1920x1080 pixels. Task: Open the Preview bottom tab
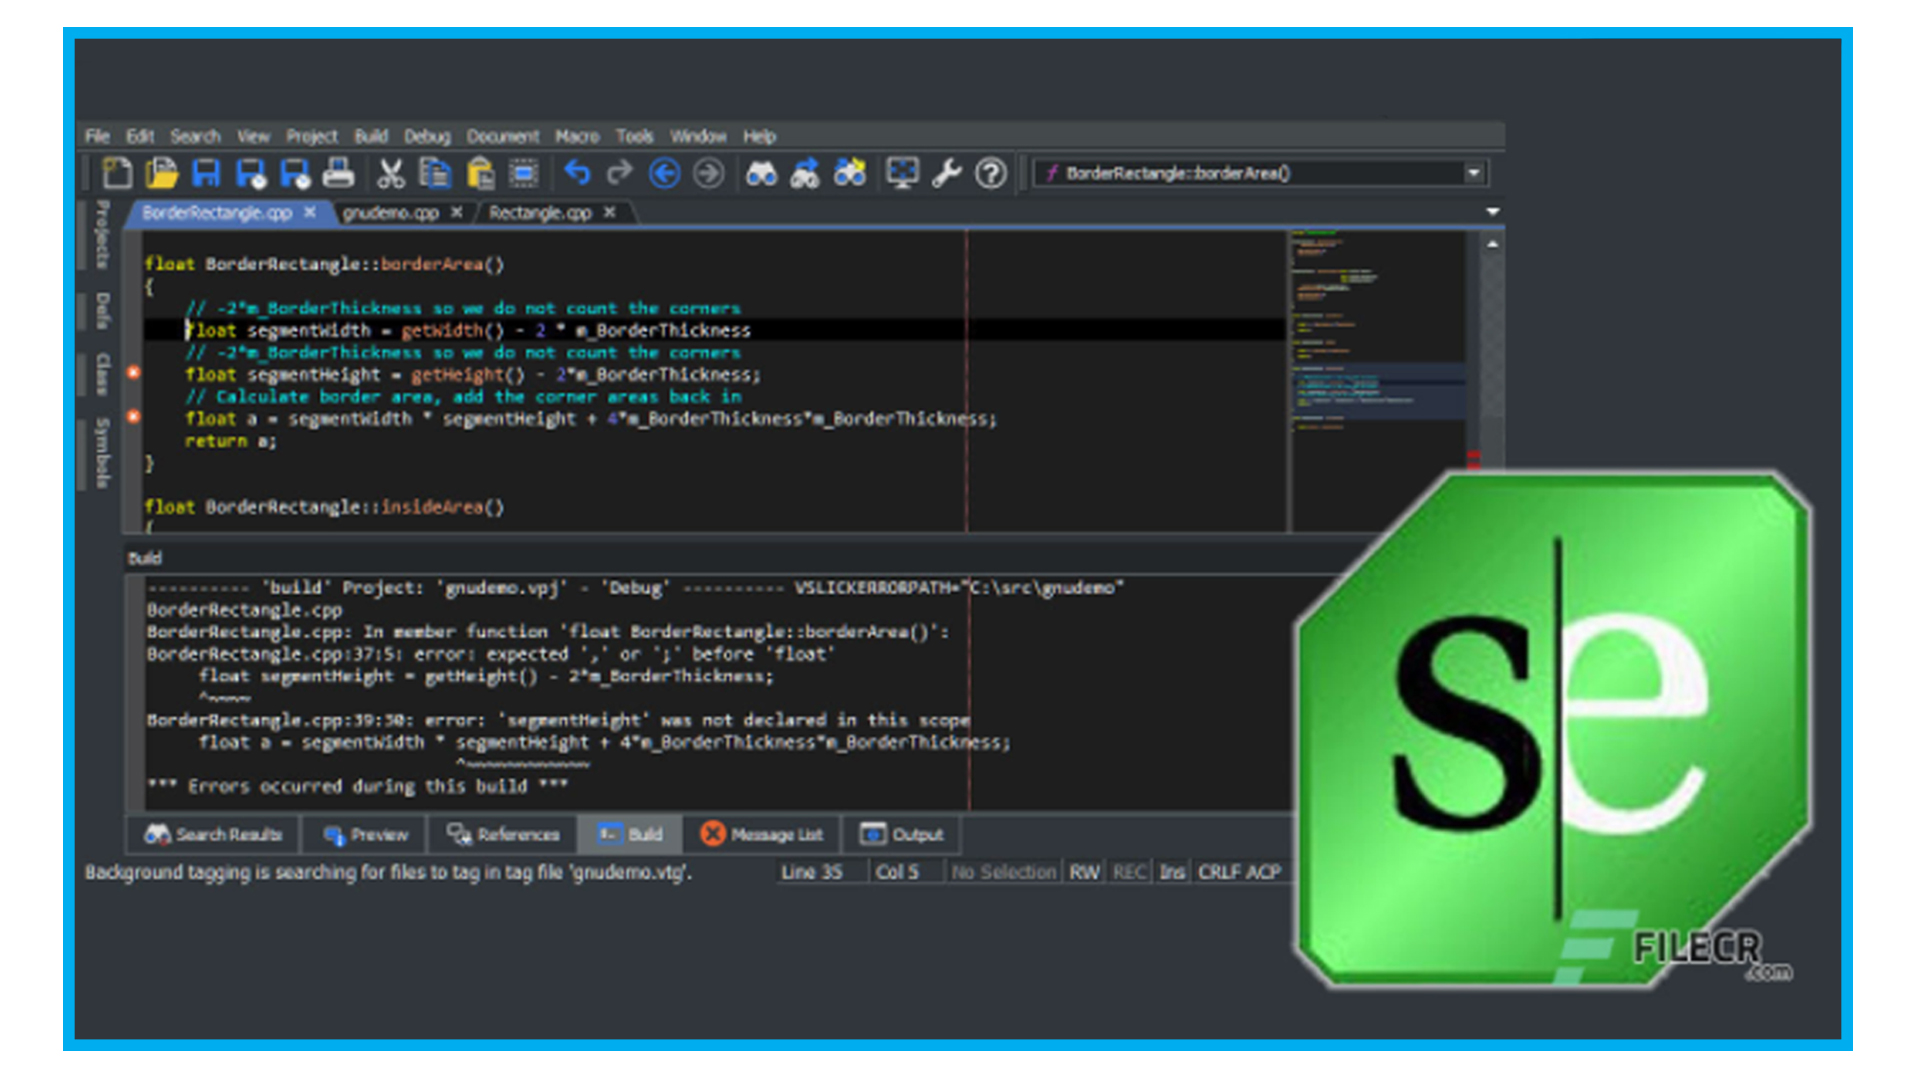365,834
